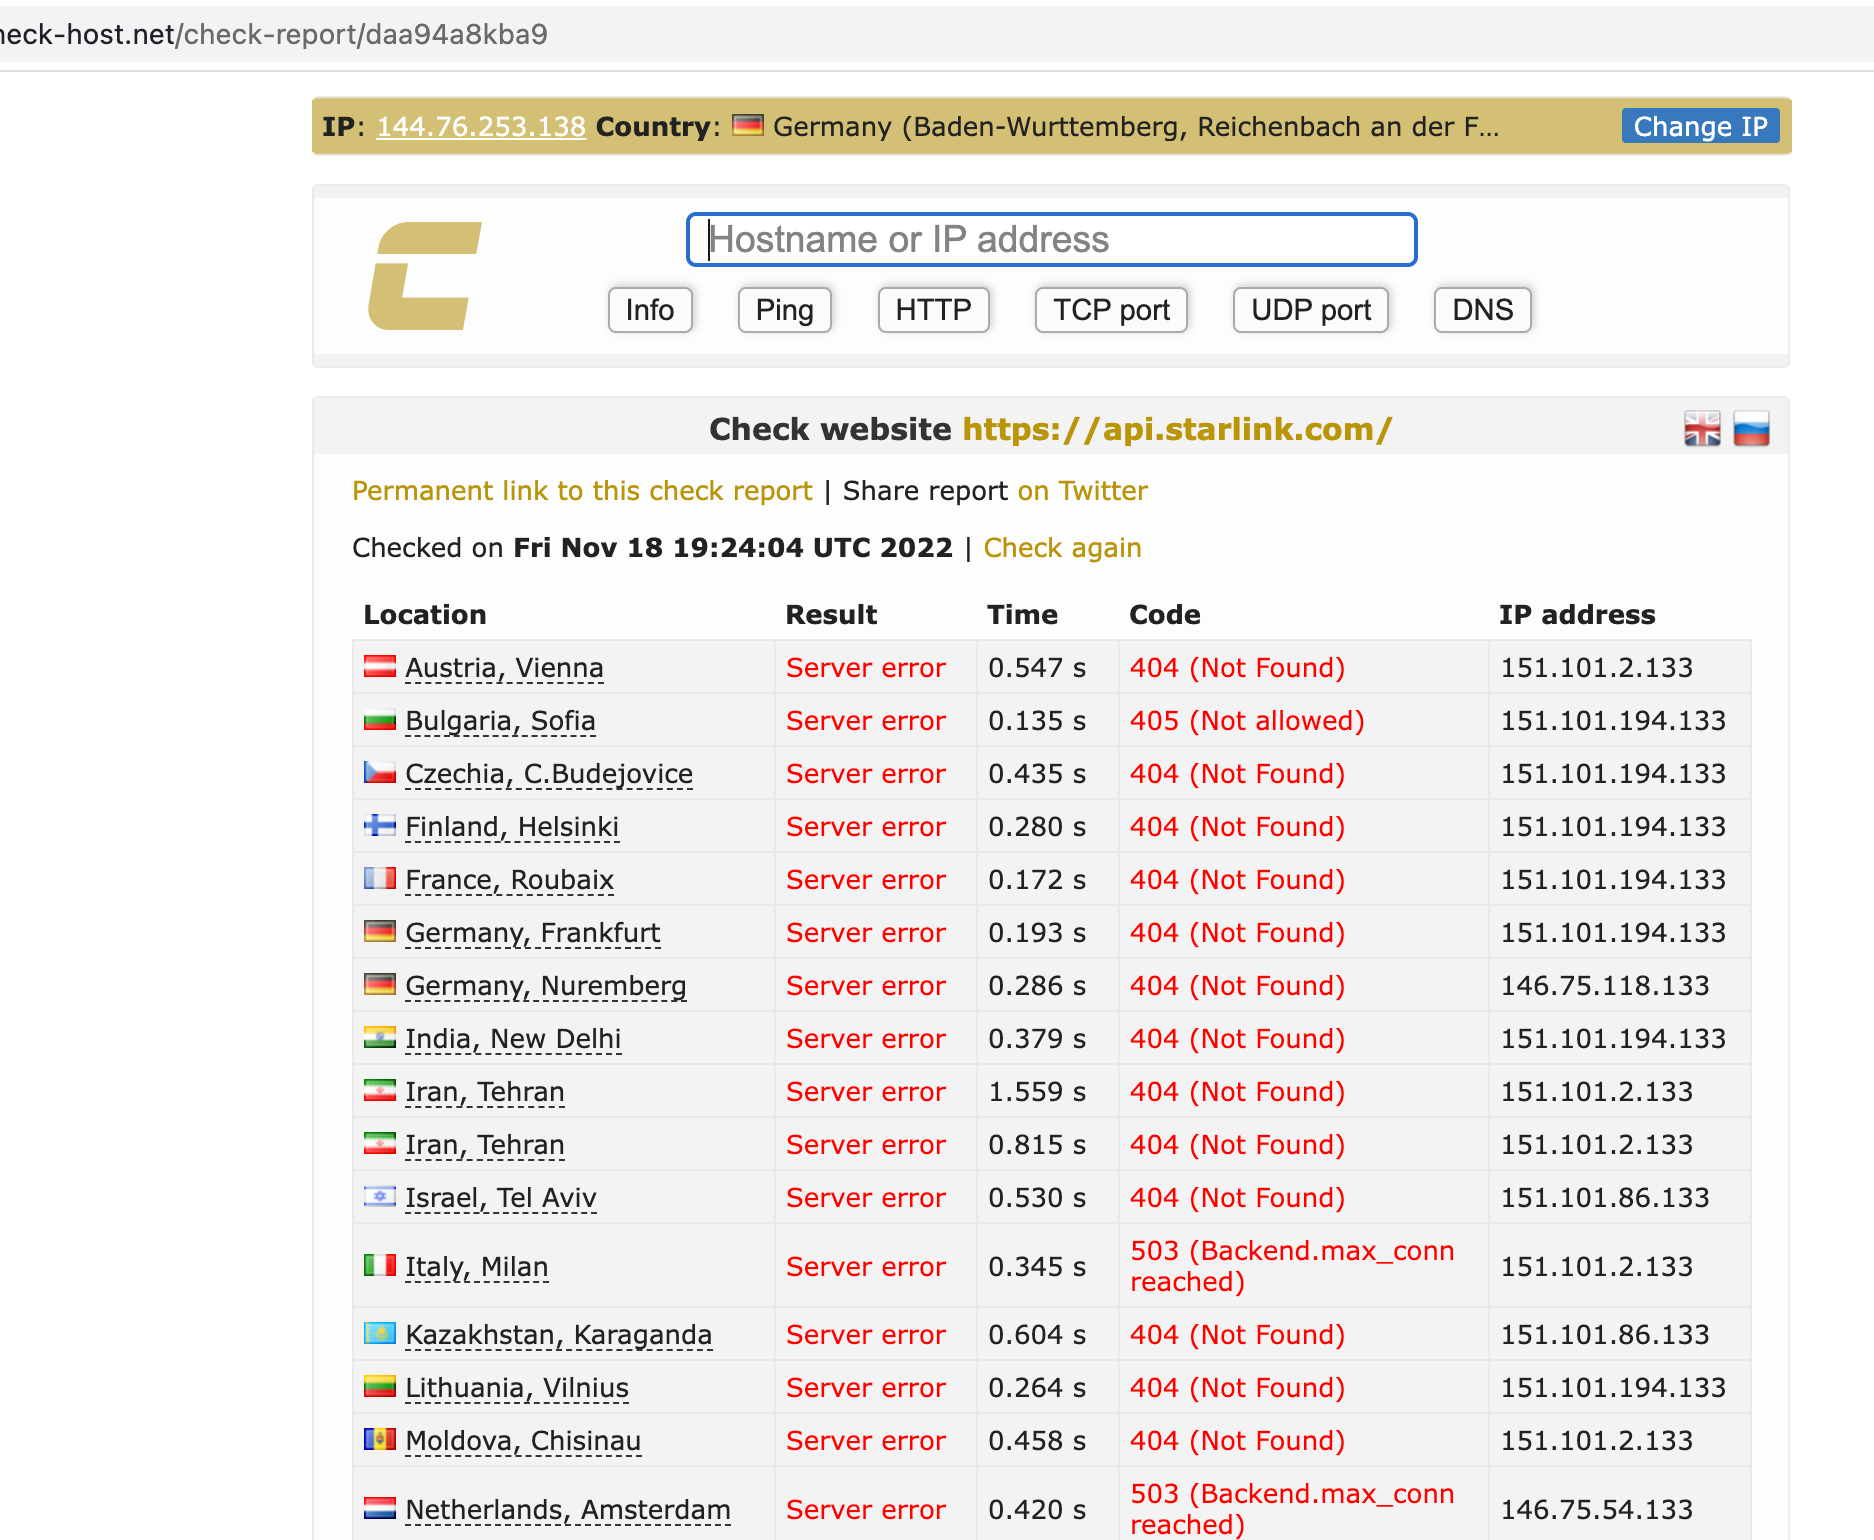This screenshot has width=1874, height=1540.
Task: Open the India, New Delhi location
Action: click(x=513, y=1039)
